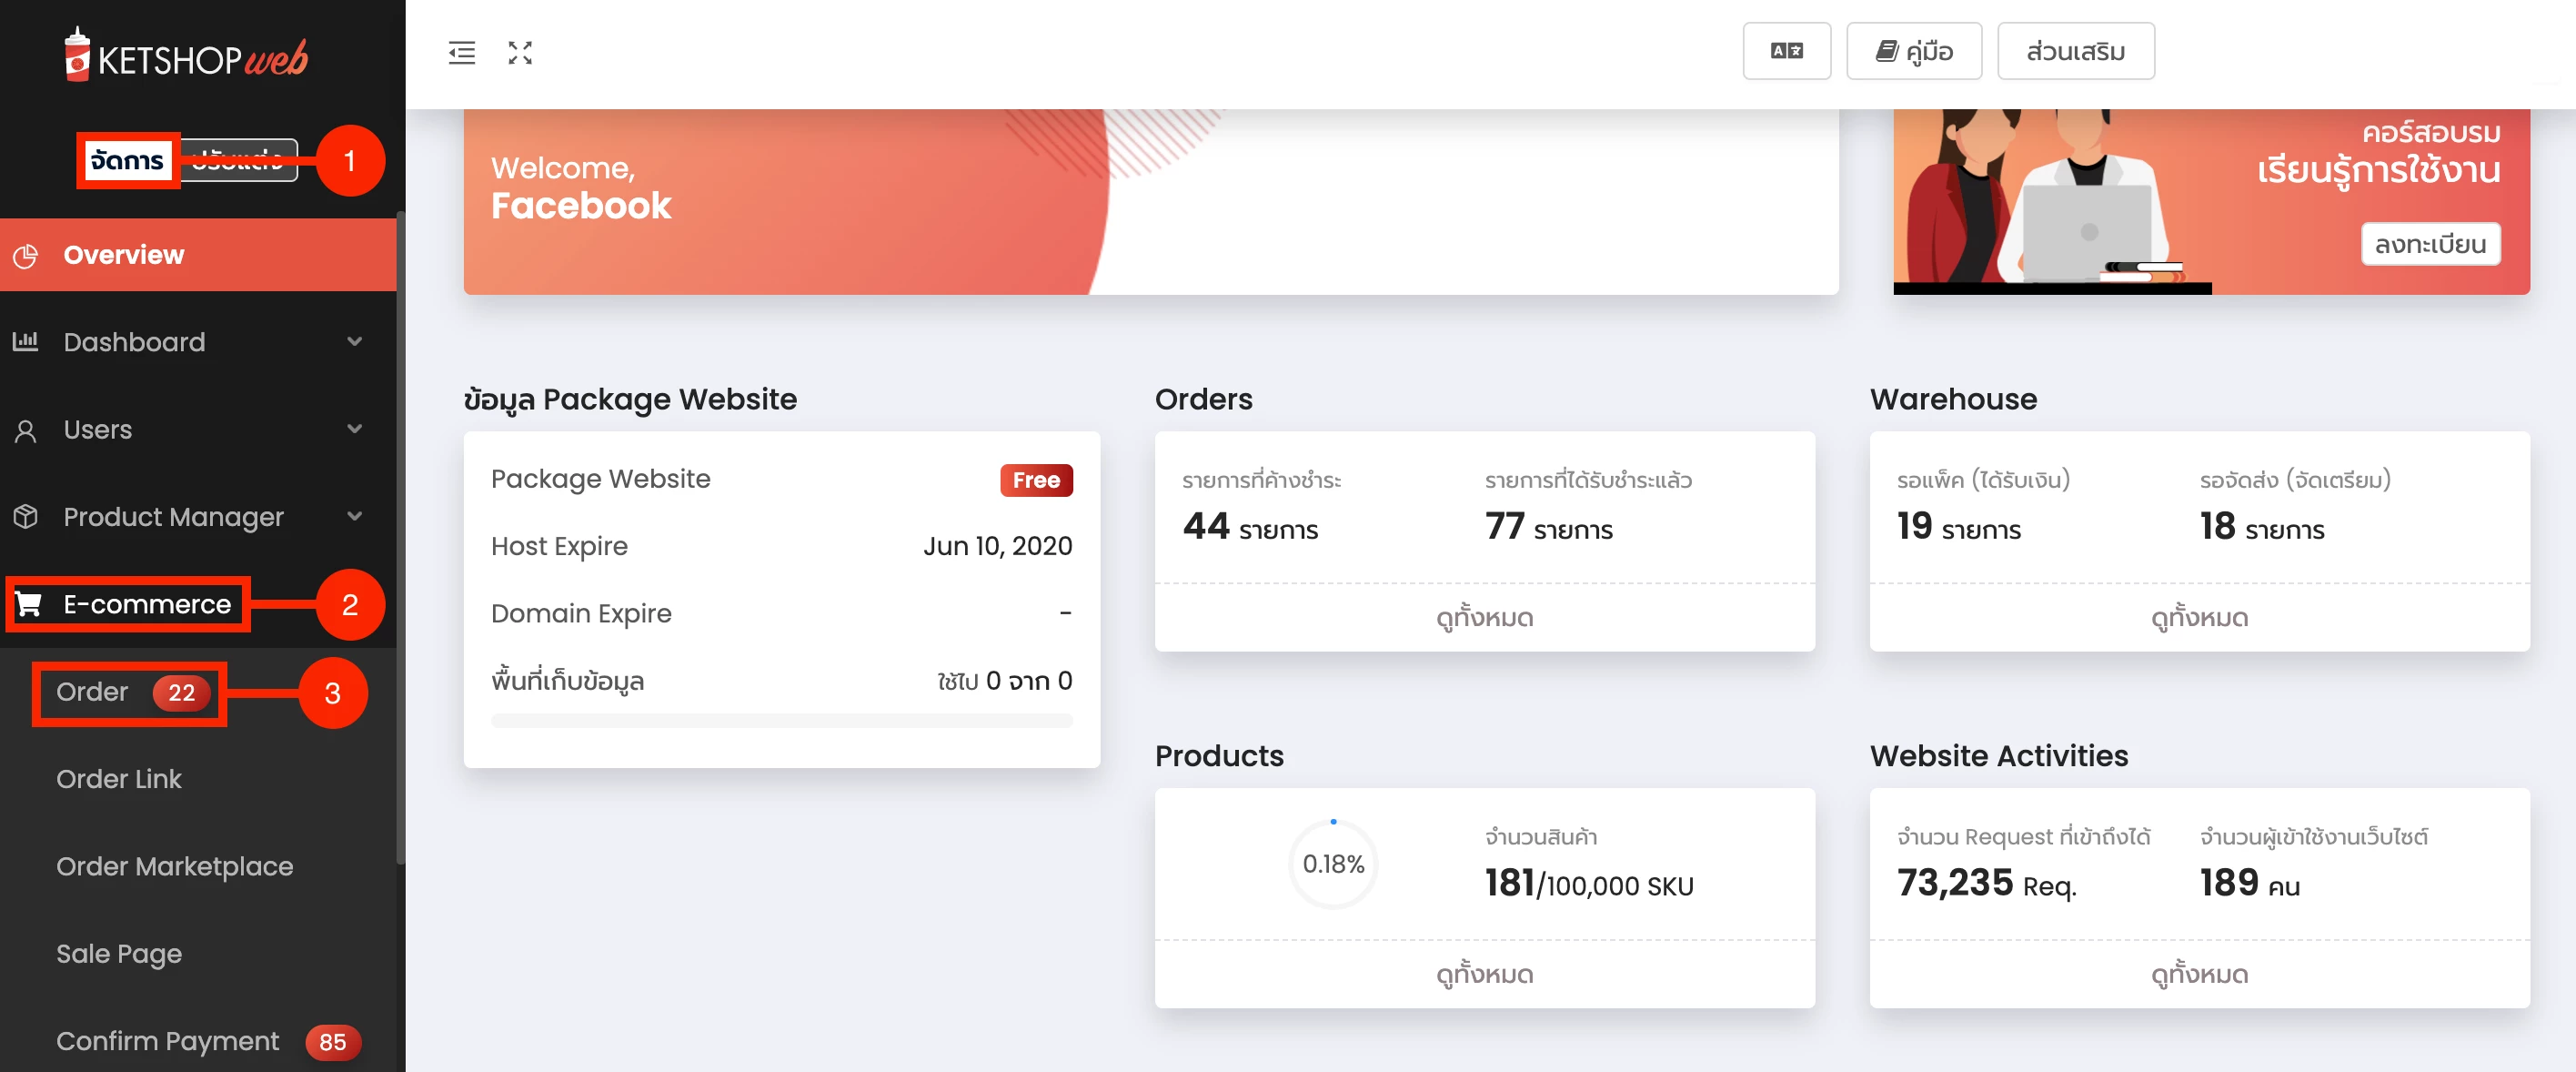Click the 73,235 Req. value
The image size is (2576, 1072).
1986,884
